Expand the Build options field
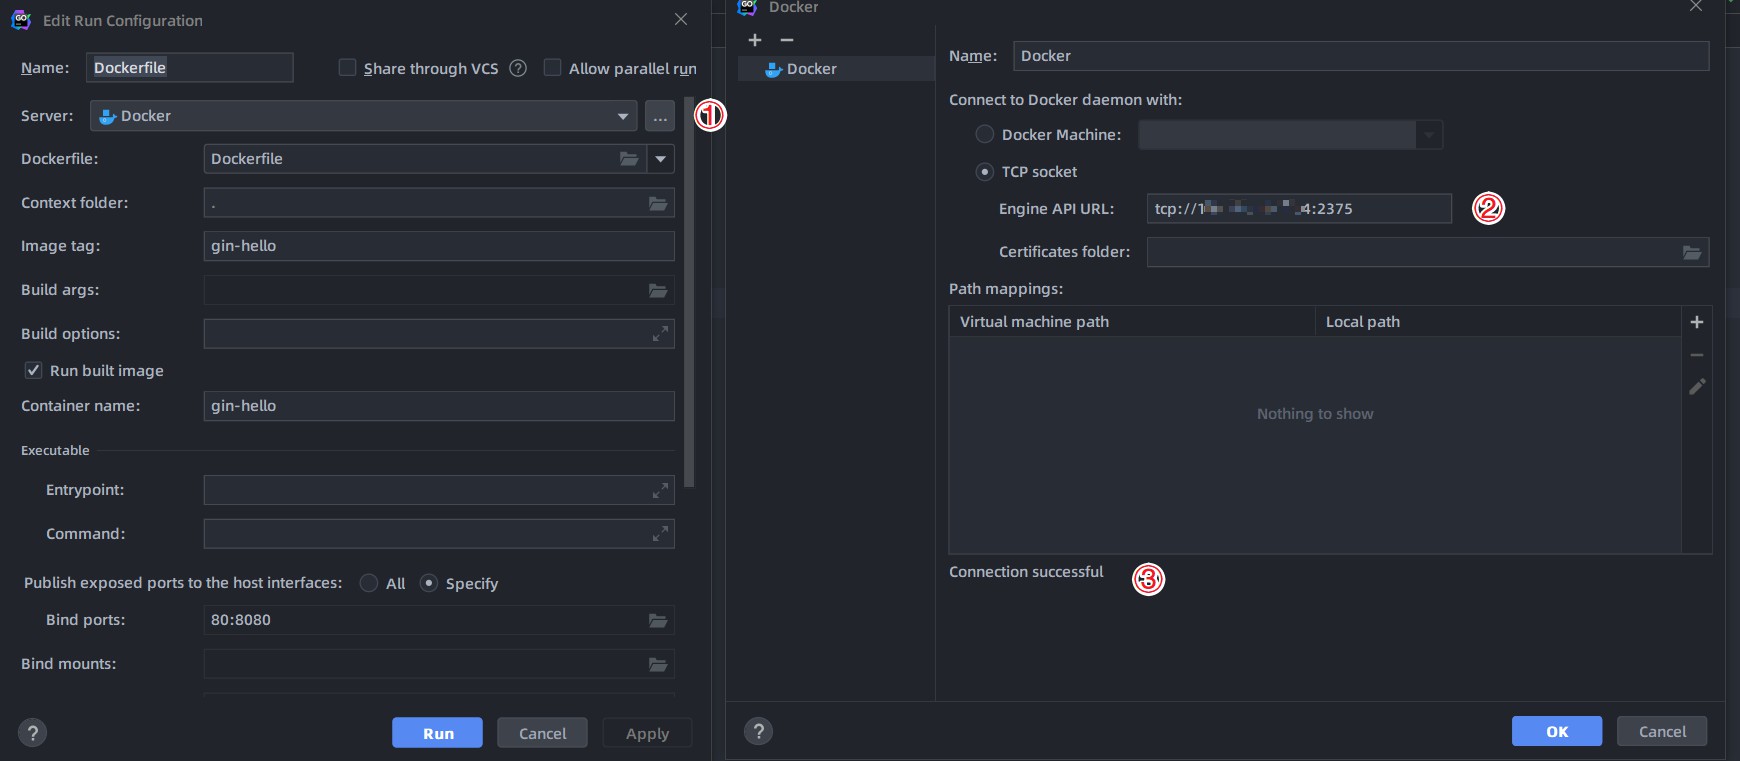The height and width of the screenshot is (761, 1740). pyautogui.click(x=660, y=334)
